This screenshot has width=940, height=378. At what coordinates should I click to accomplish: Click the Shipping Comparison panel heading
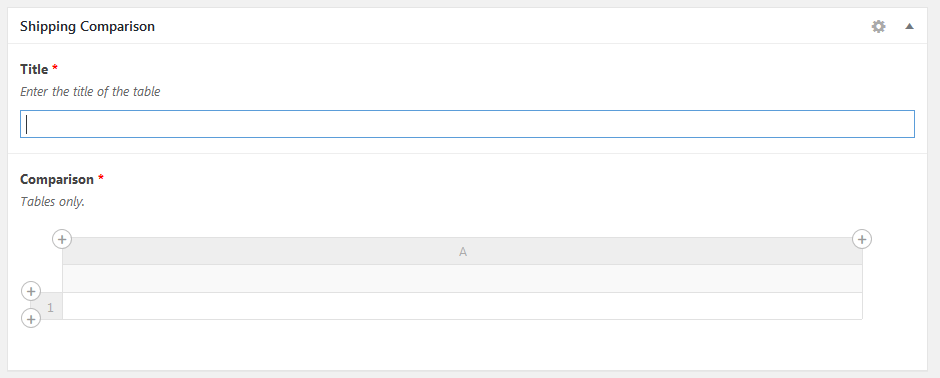(x=88, y=26)
